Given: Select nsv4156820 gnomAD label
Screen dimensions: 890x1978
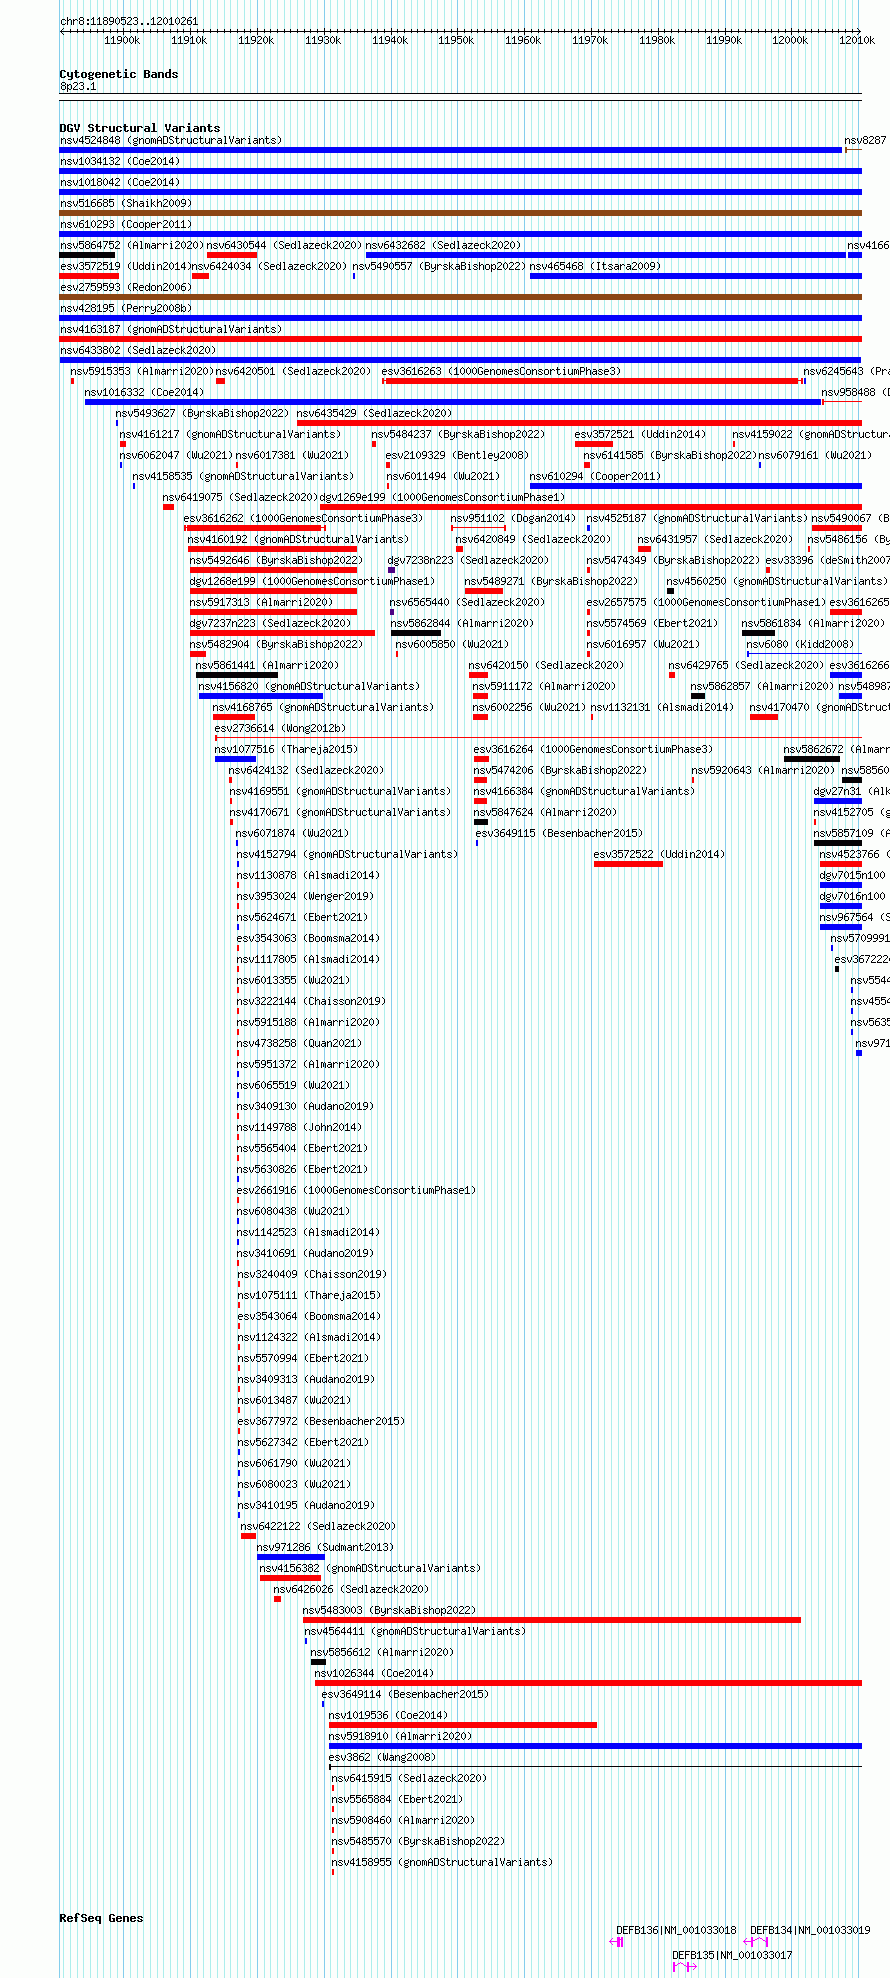Looking at the screenshot, I should click(309, 686).
